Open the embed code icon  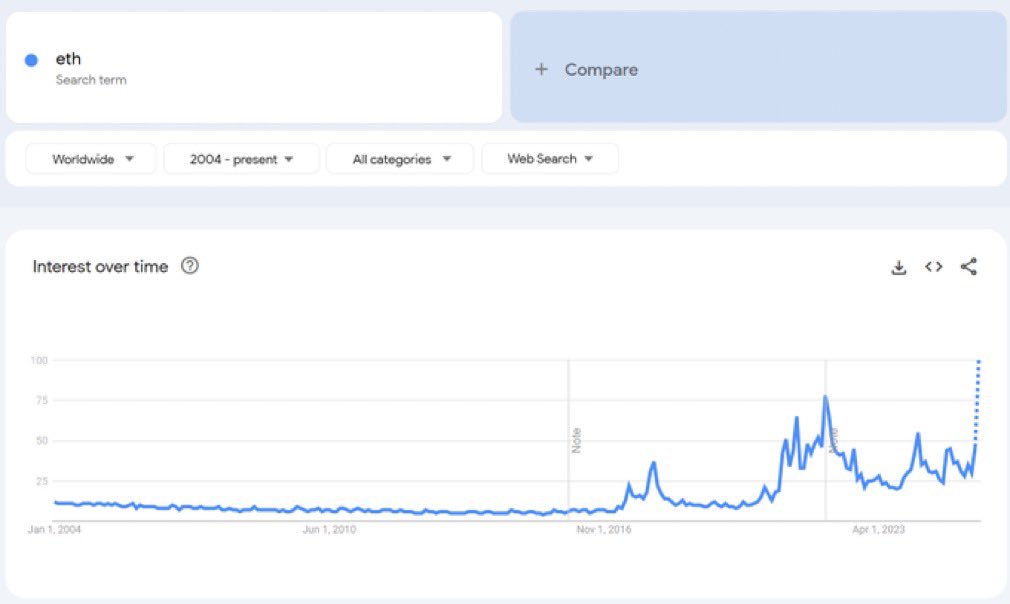933,267
